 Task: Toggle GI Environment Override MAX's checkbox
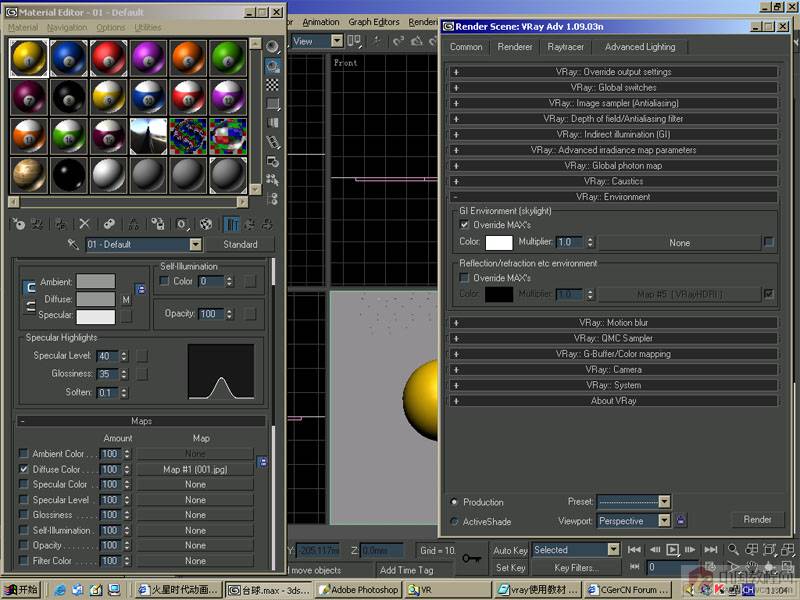(x=464, y=224)
